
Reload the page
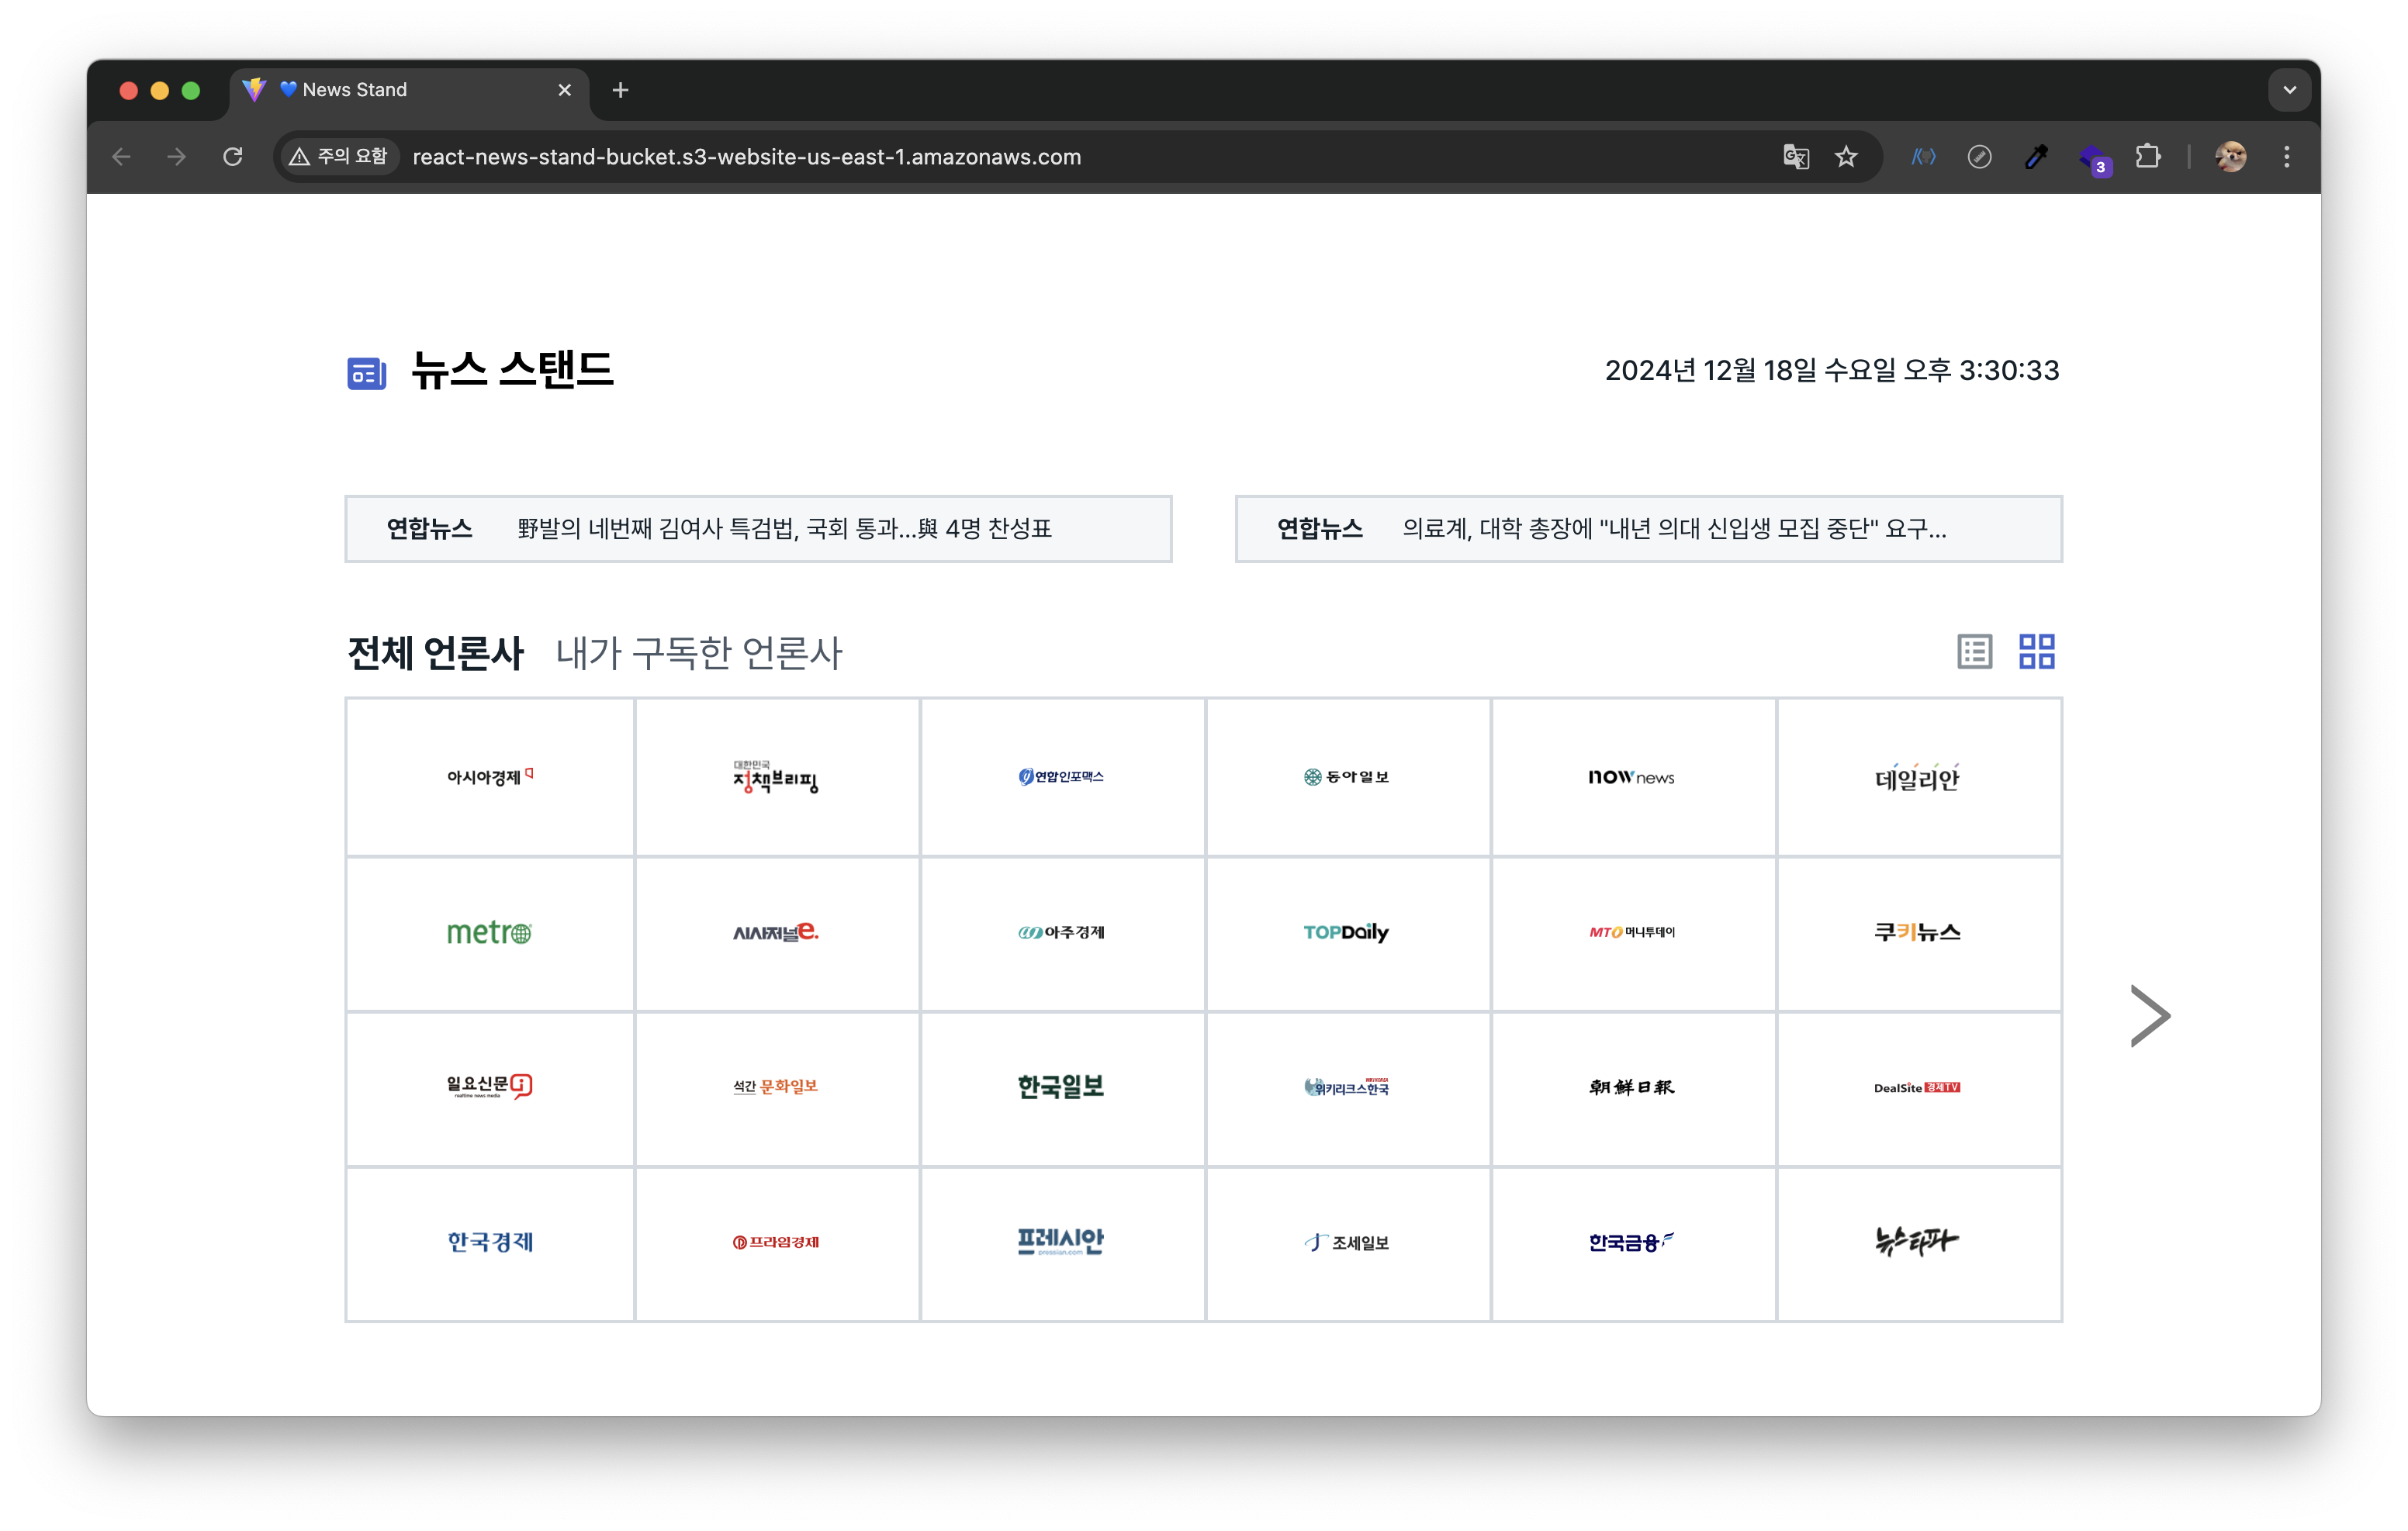233,157
